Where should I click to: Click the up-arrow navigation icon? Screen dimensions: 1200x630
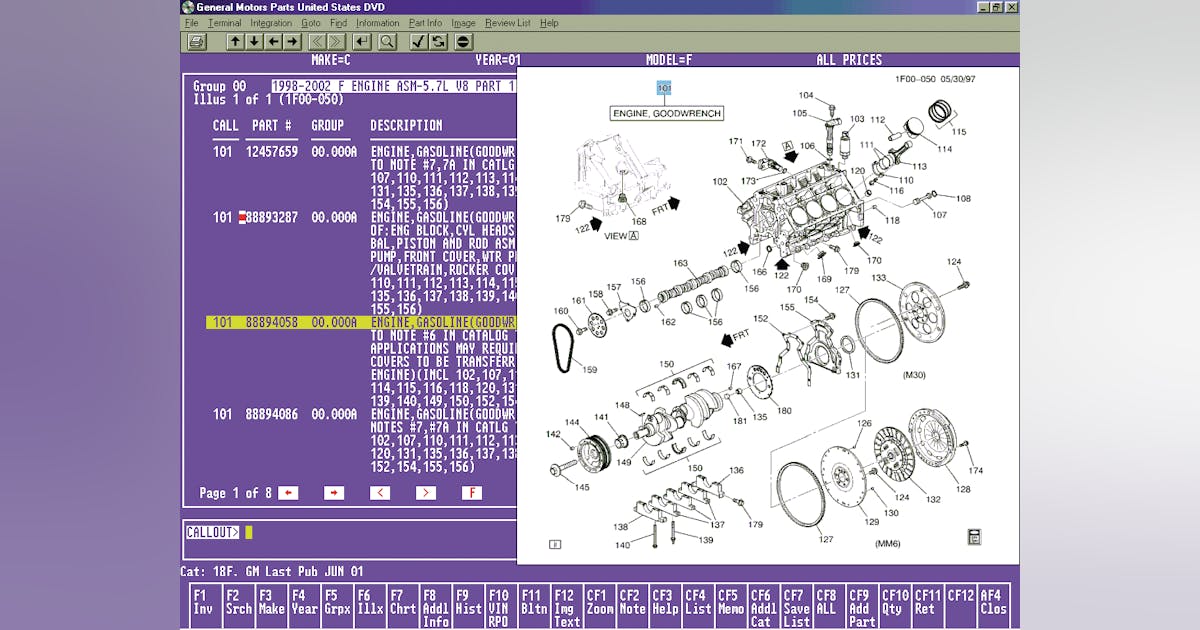click(234, 42)
